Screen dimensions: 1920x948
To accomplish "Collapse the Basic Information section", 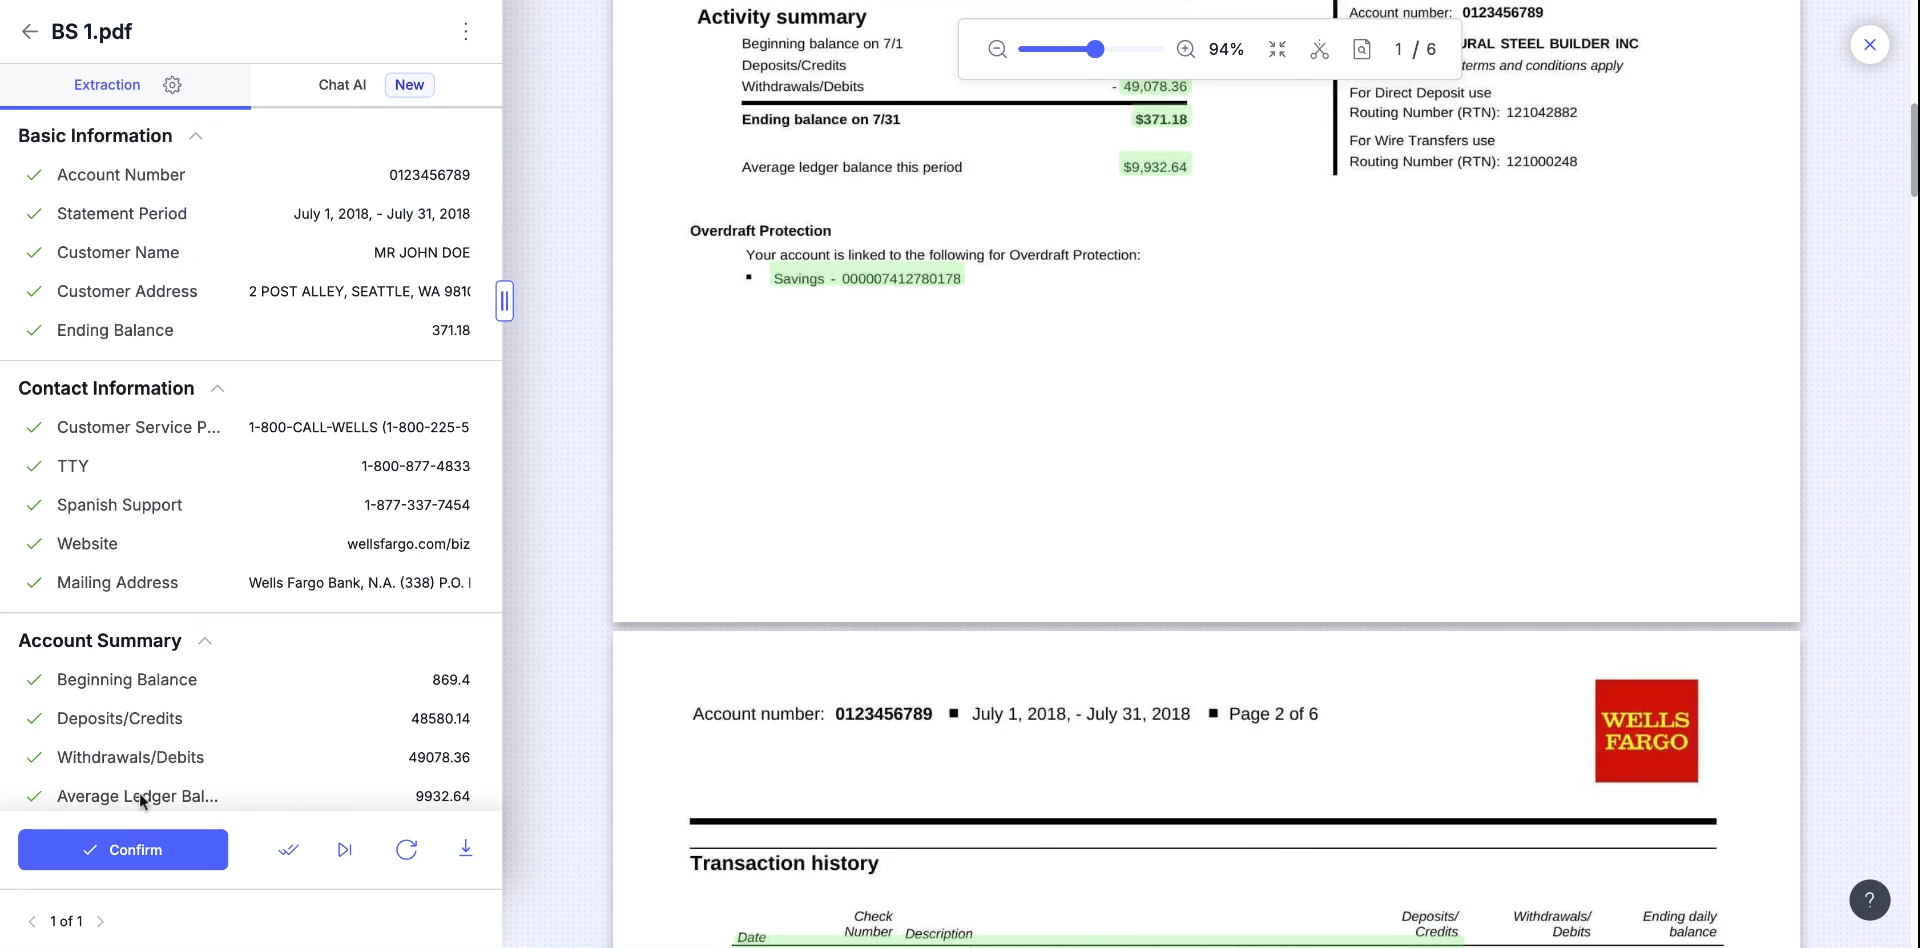I will (x=196, y=136).
